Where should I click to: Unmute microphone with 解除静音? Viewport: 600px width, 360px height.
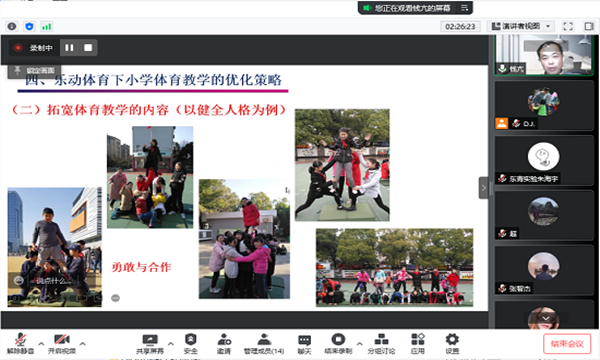click(20, 344)
